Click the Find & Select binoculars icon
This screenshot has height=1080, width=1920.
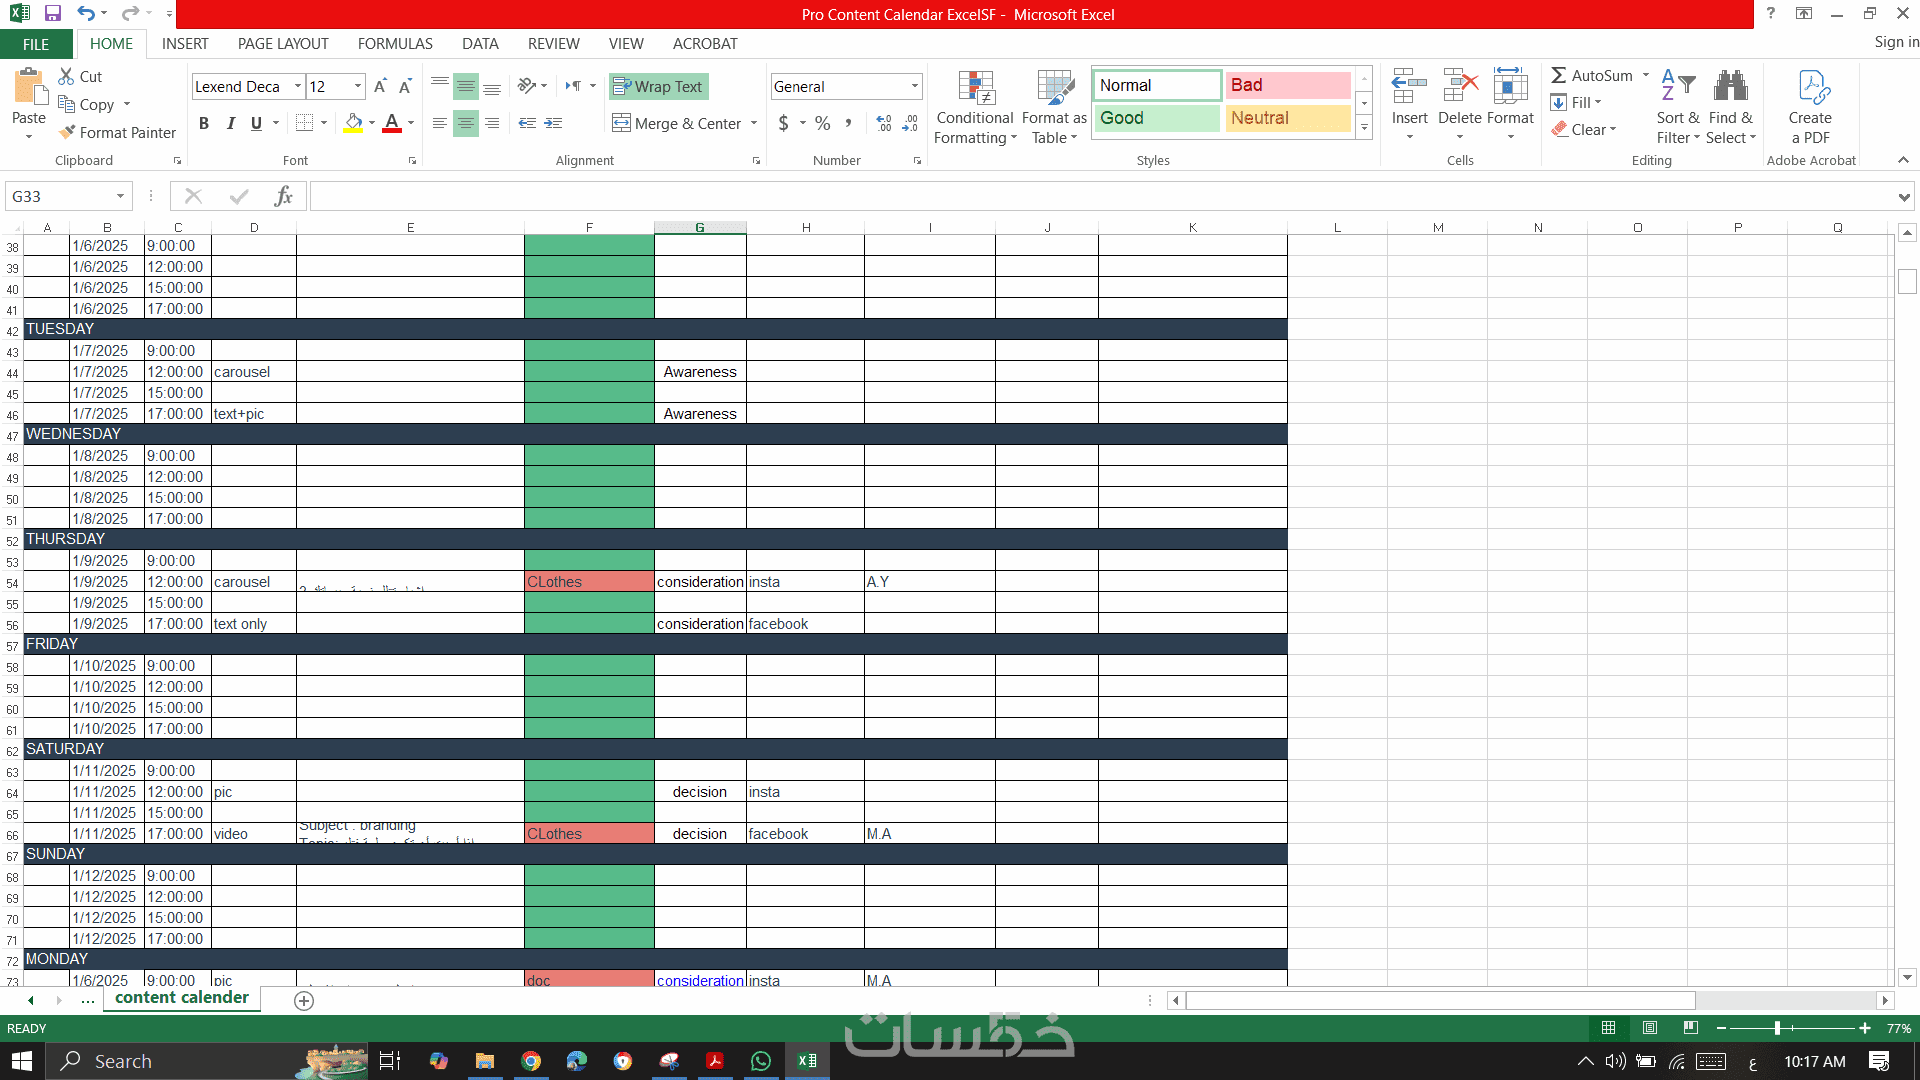point(1730,87)
